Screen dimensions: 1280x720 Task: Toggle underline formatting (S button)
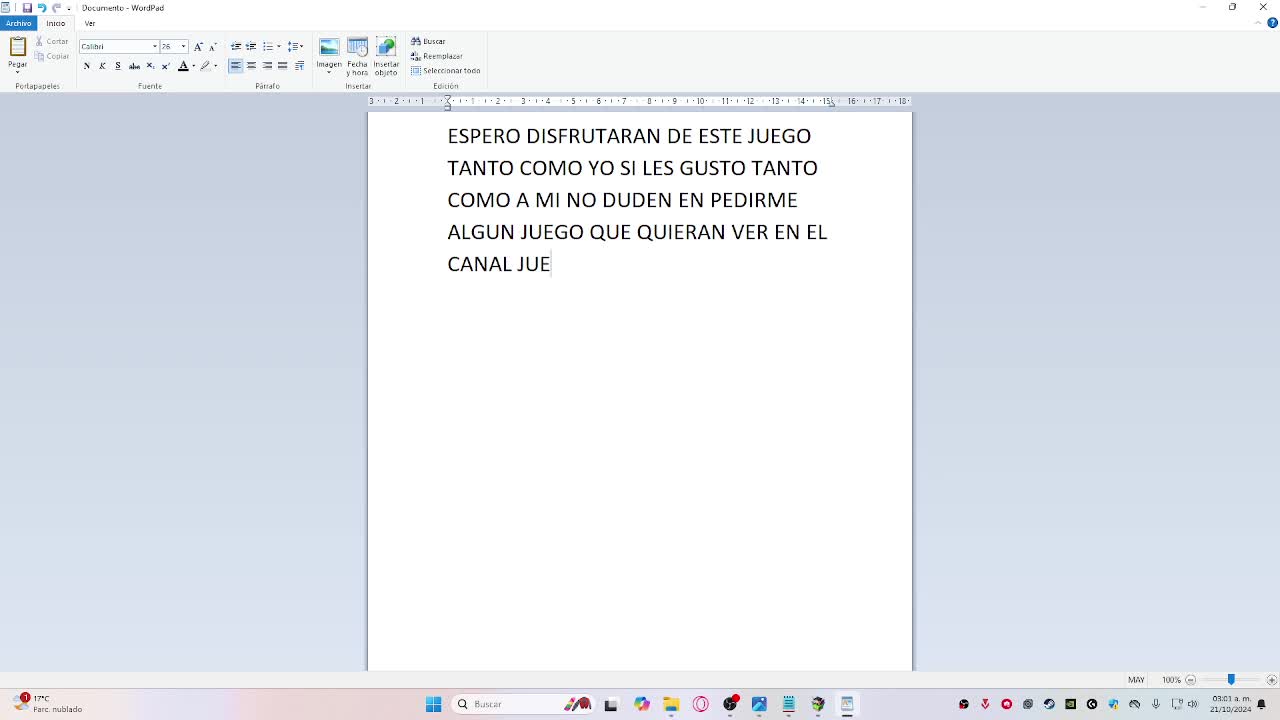(x=118, y=66)
